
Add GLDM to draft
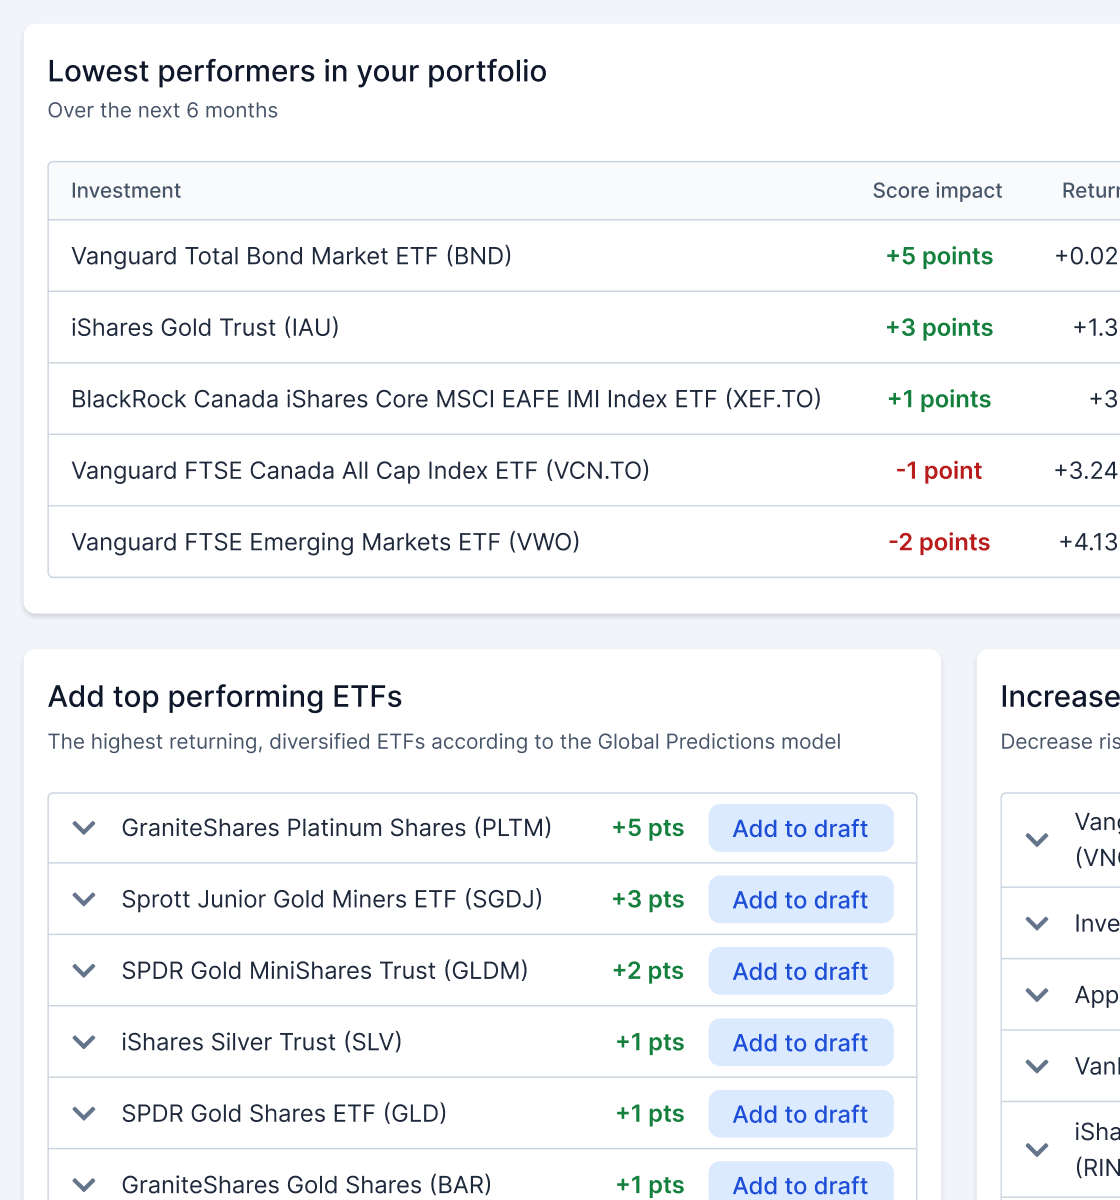800,970
